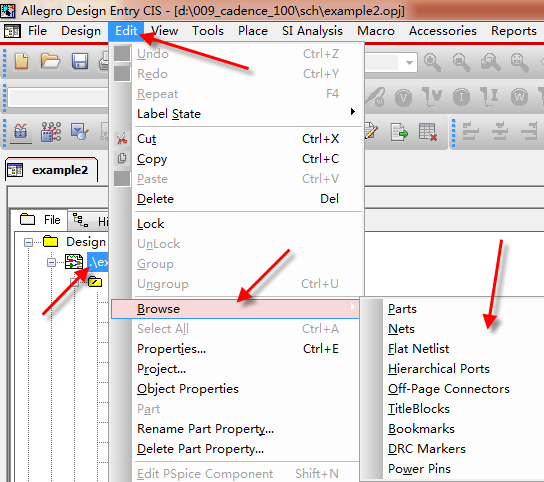The height and width of the screenshot is (482, 544).
Task: Click the table with red X icon
Action: (x=428, y=132)
